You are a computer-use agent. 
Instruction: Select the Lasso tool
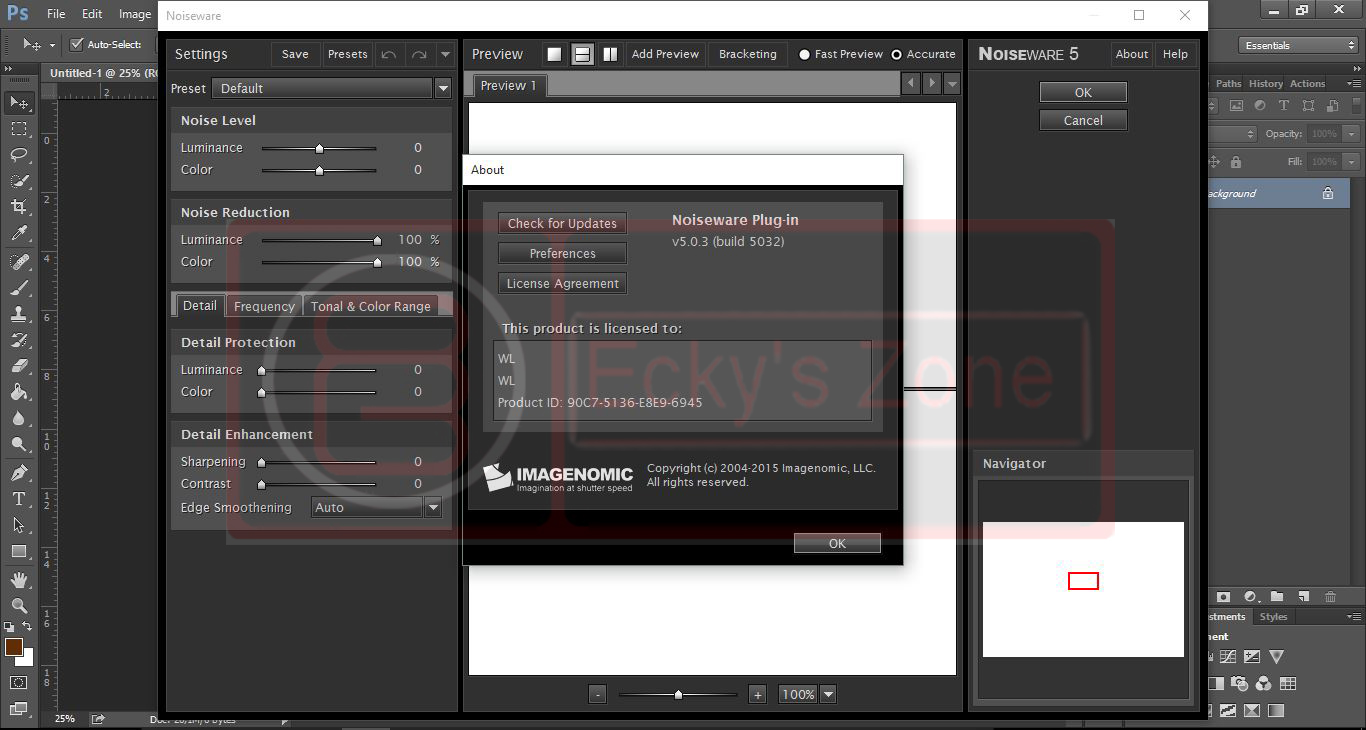(x=19, y=155)
